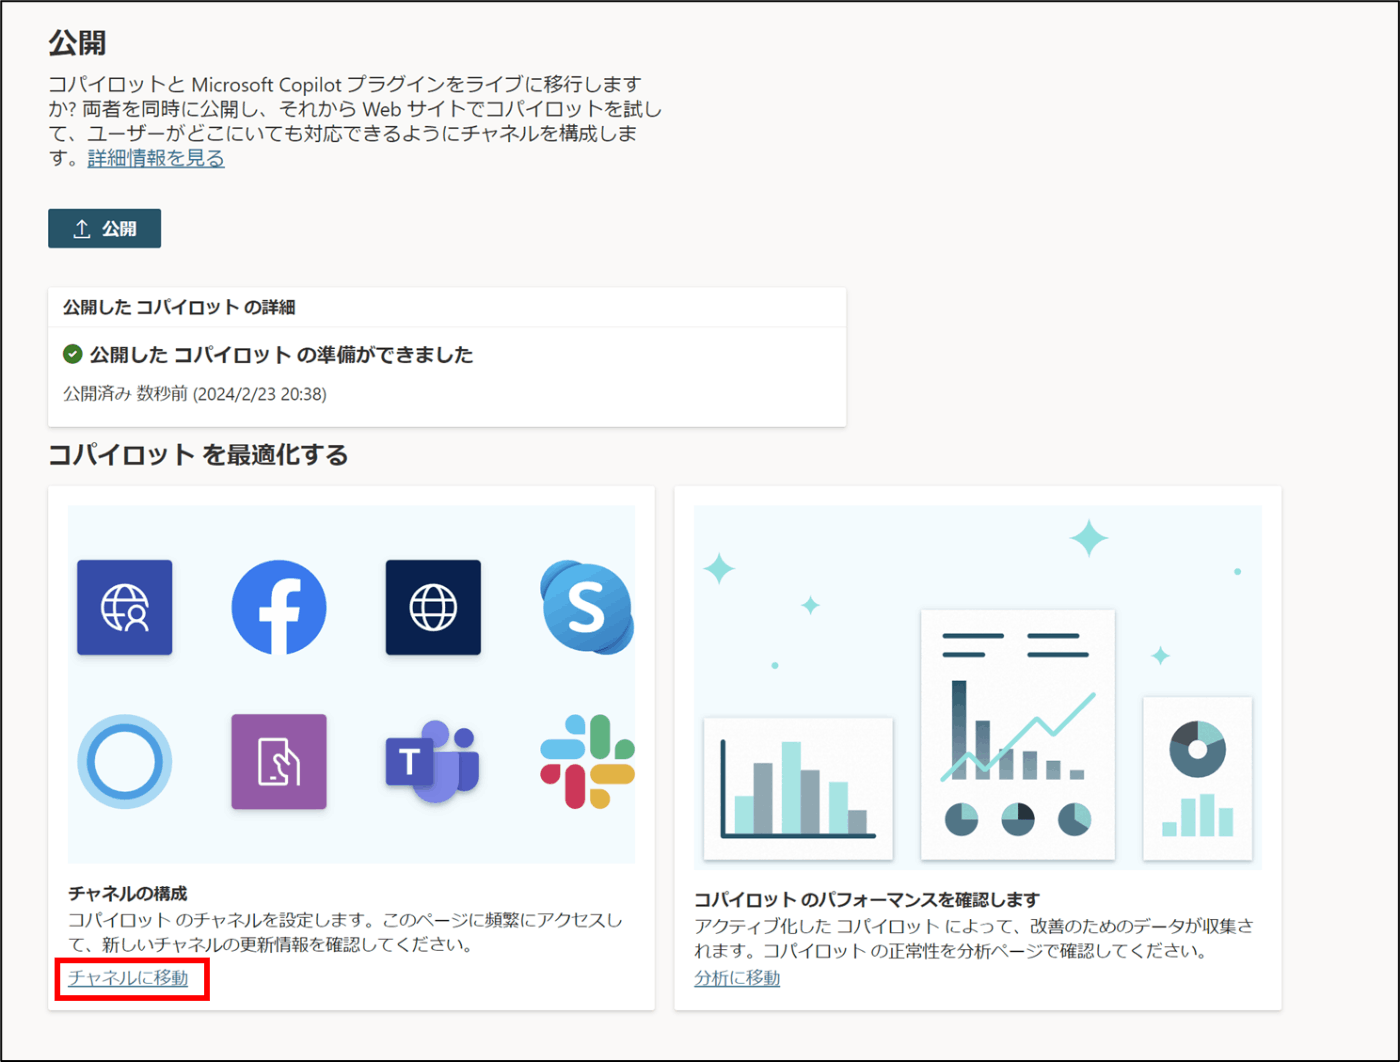Click the チャネルの構成 heading
Image resolution: width=1400 pixels, height=1062 pixels.
point(128,893)
